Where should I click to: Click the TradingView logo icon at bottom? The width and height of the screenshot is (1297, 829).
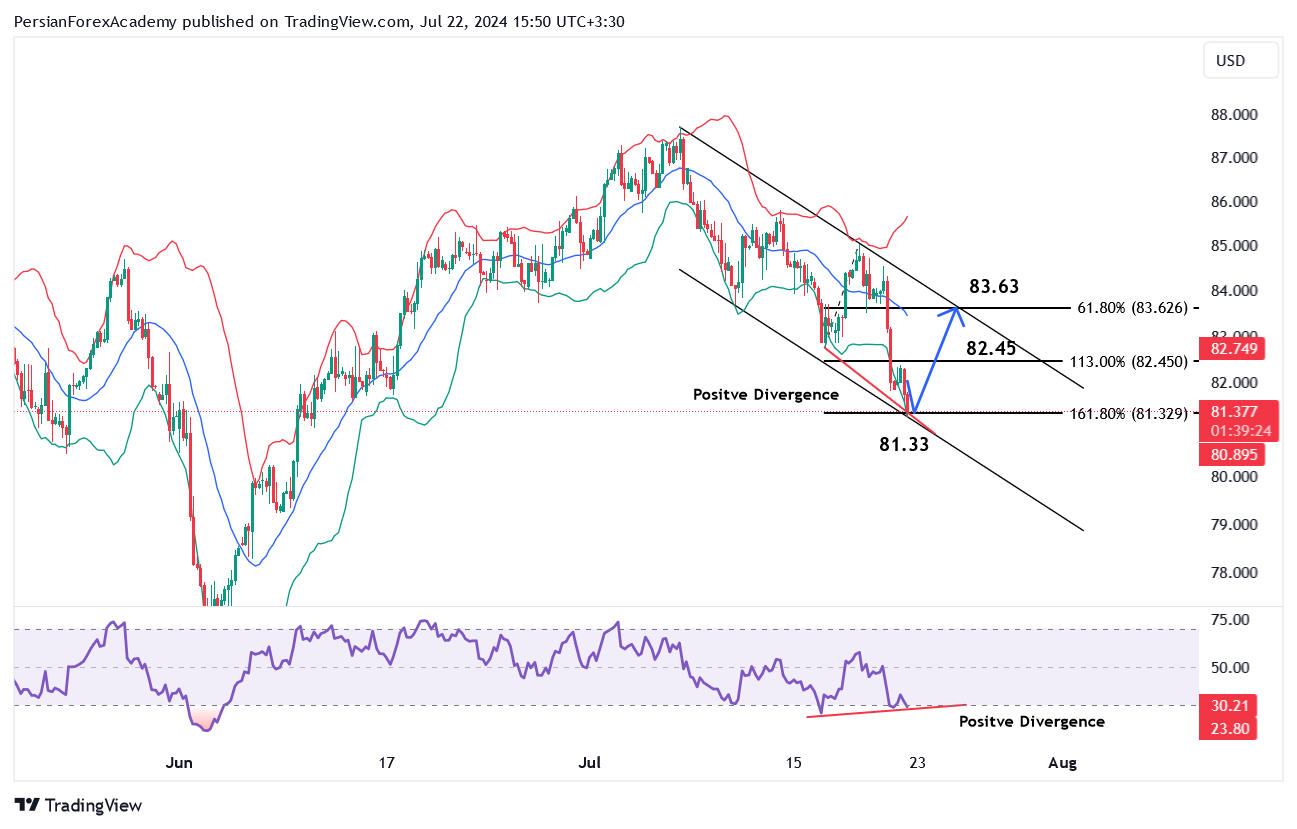[27, 805]
